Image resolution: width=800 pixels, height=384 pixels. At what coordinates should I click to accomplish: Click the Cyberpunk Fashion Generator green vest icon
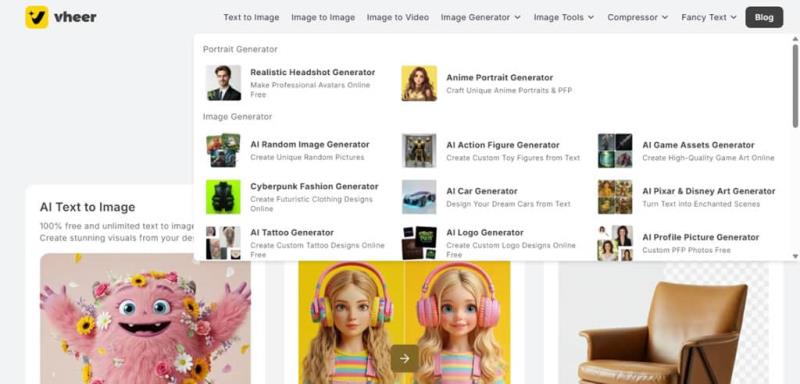[223, 197]
